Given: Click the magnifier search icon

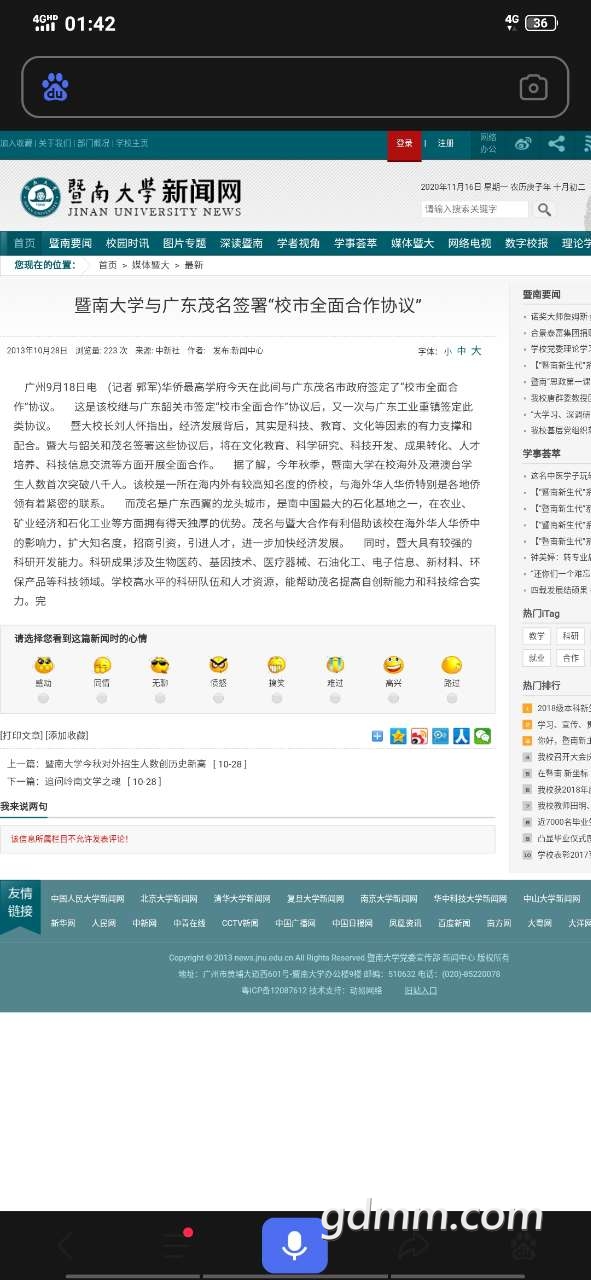Looking at the screenshot, I should tap(544, 209).
